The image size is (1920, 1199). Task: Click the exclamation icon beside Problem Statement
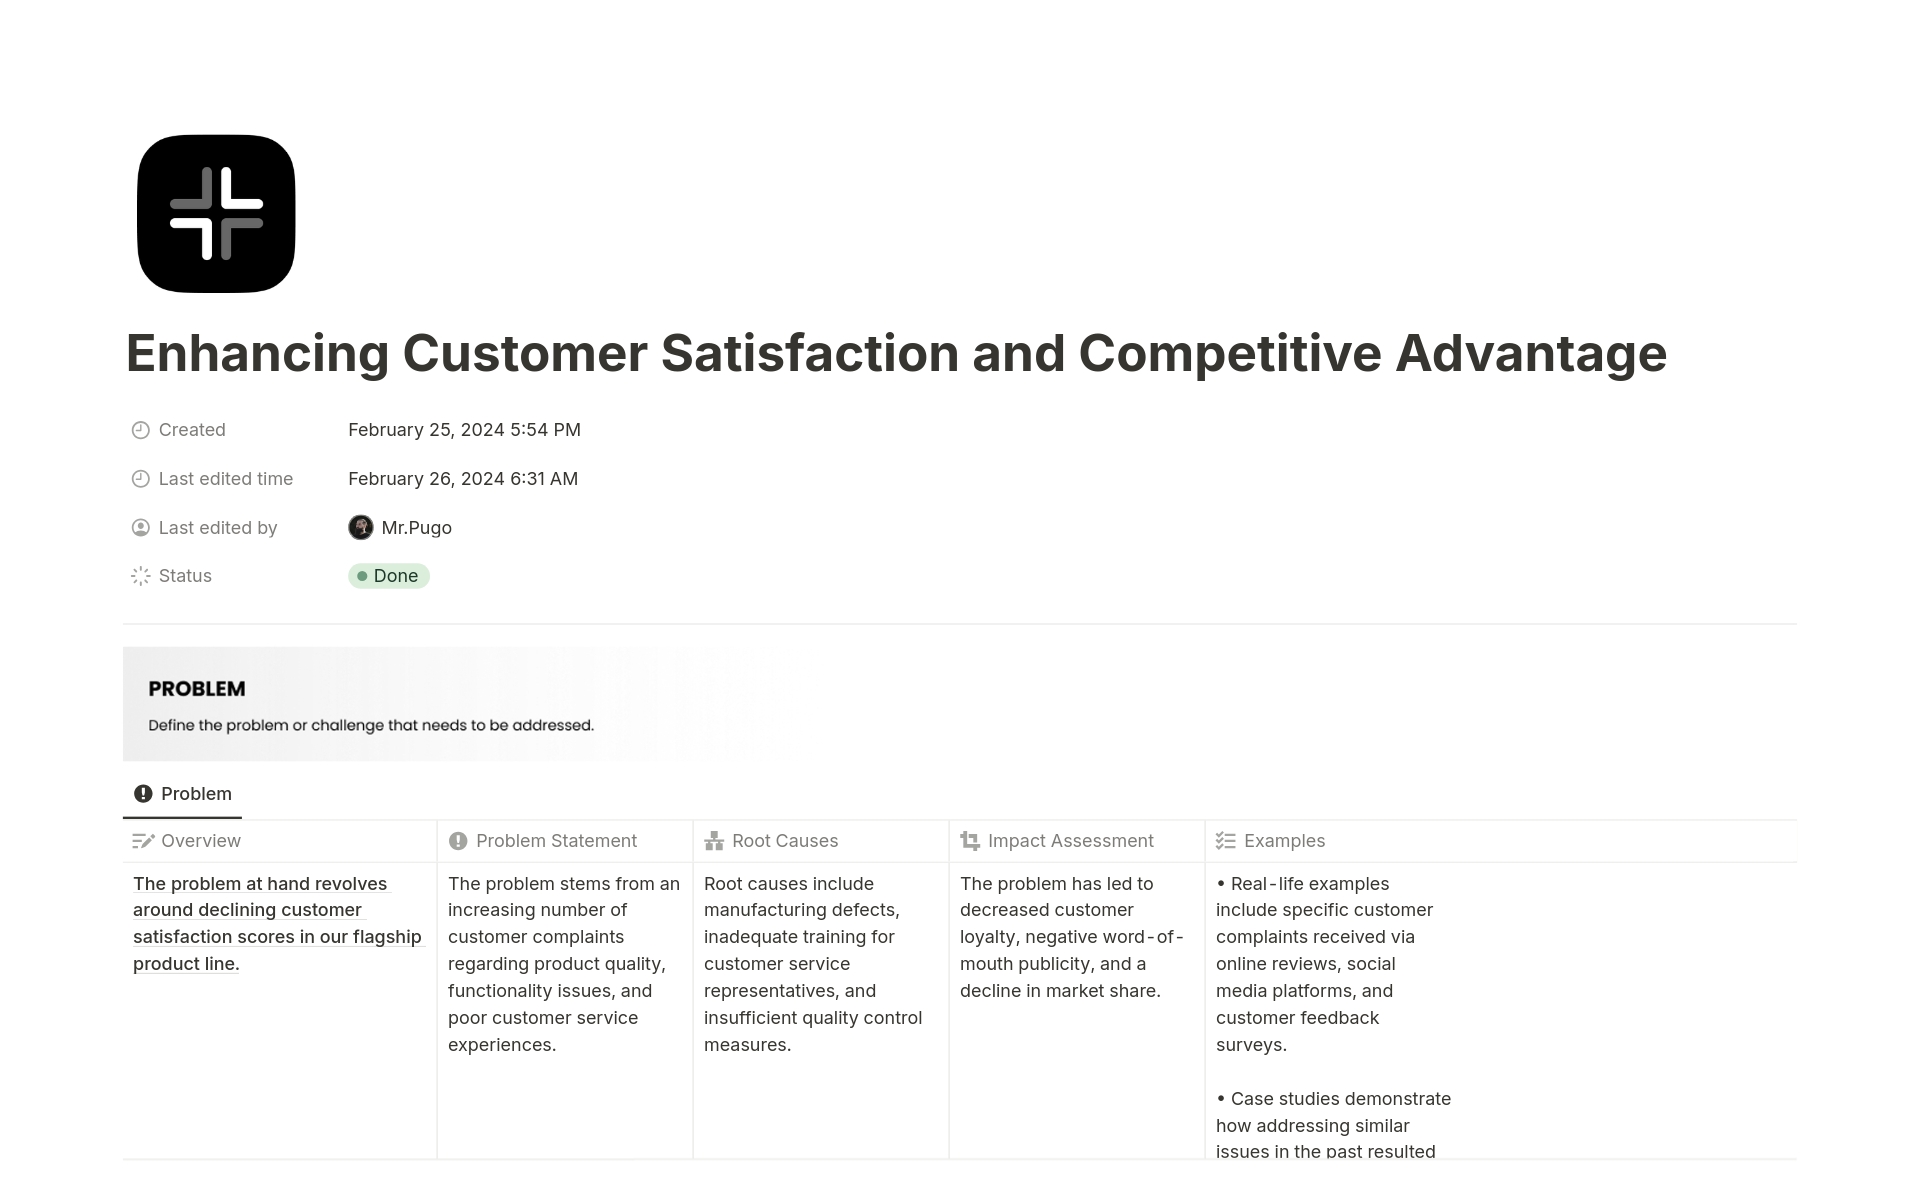458,840
